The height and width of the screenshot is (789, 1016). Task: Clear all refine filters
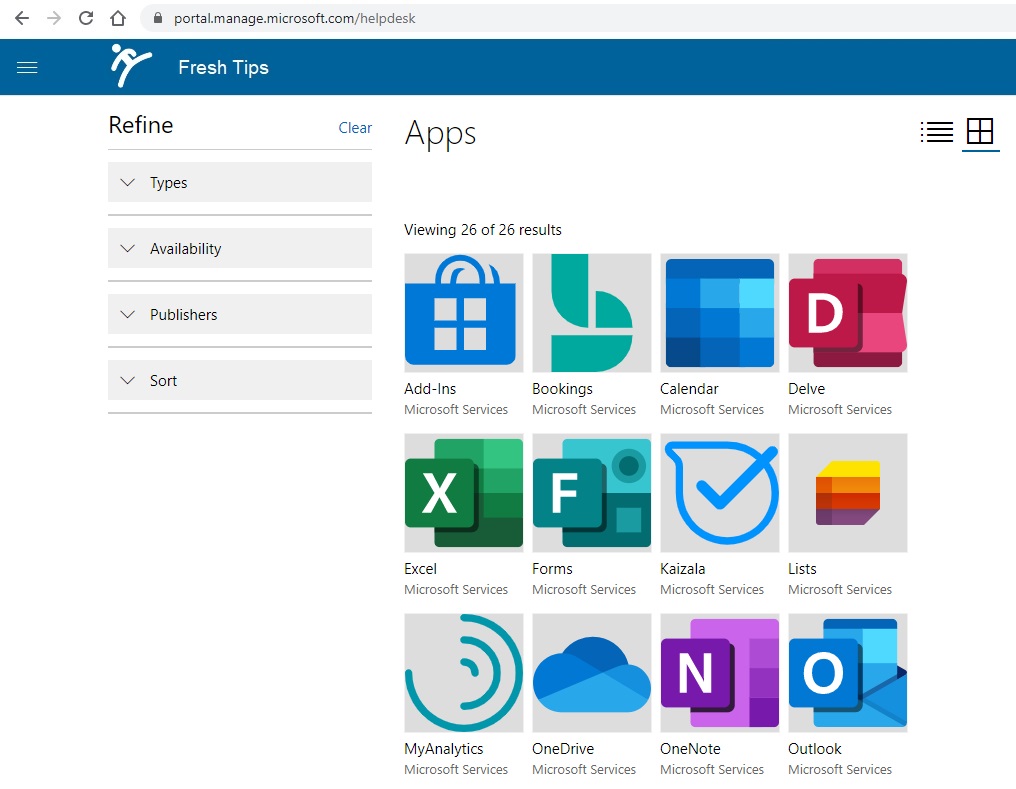tap(355, 128)
